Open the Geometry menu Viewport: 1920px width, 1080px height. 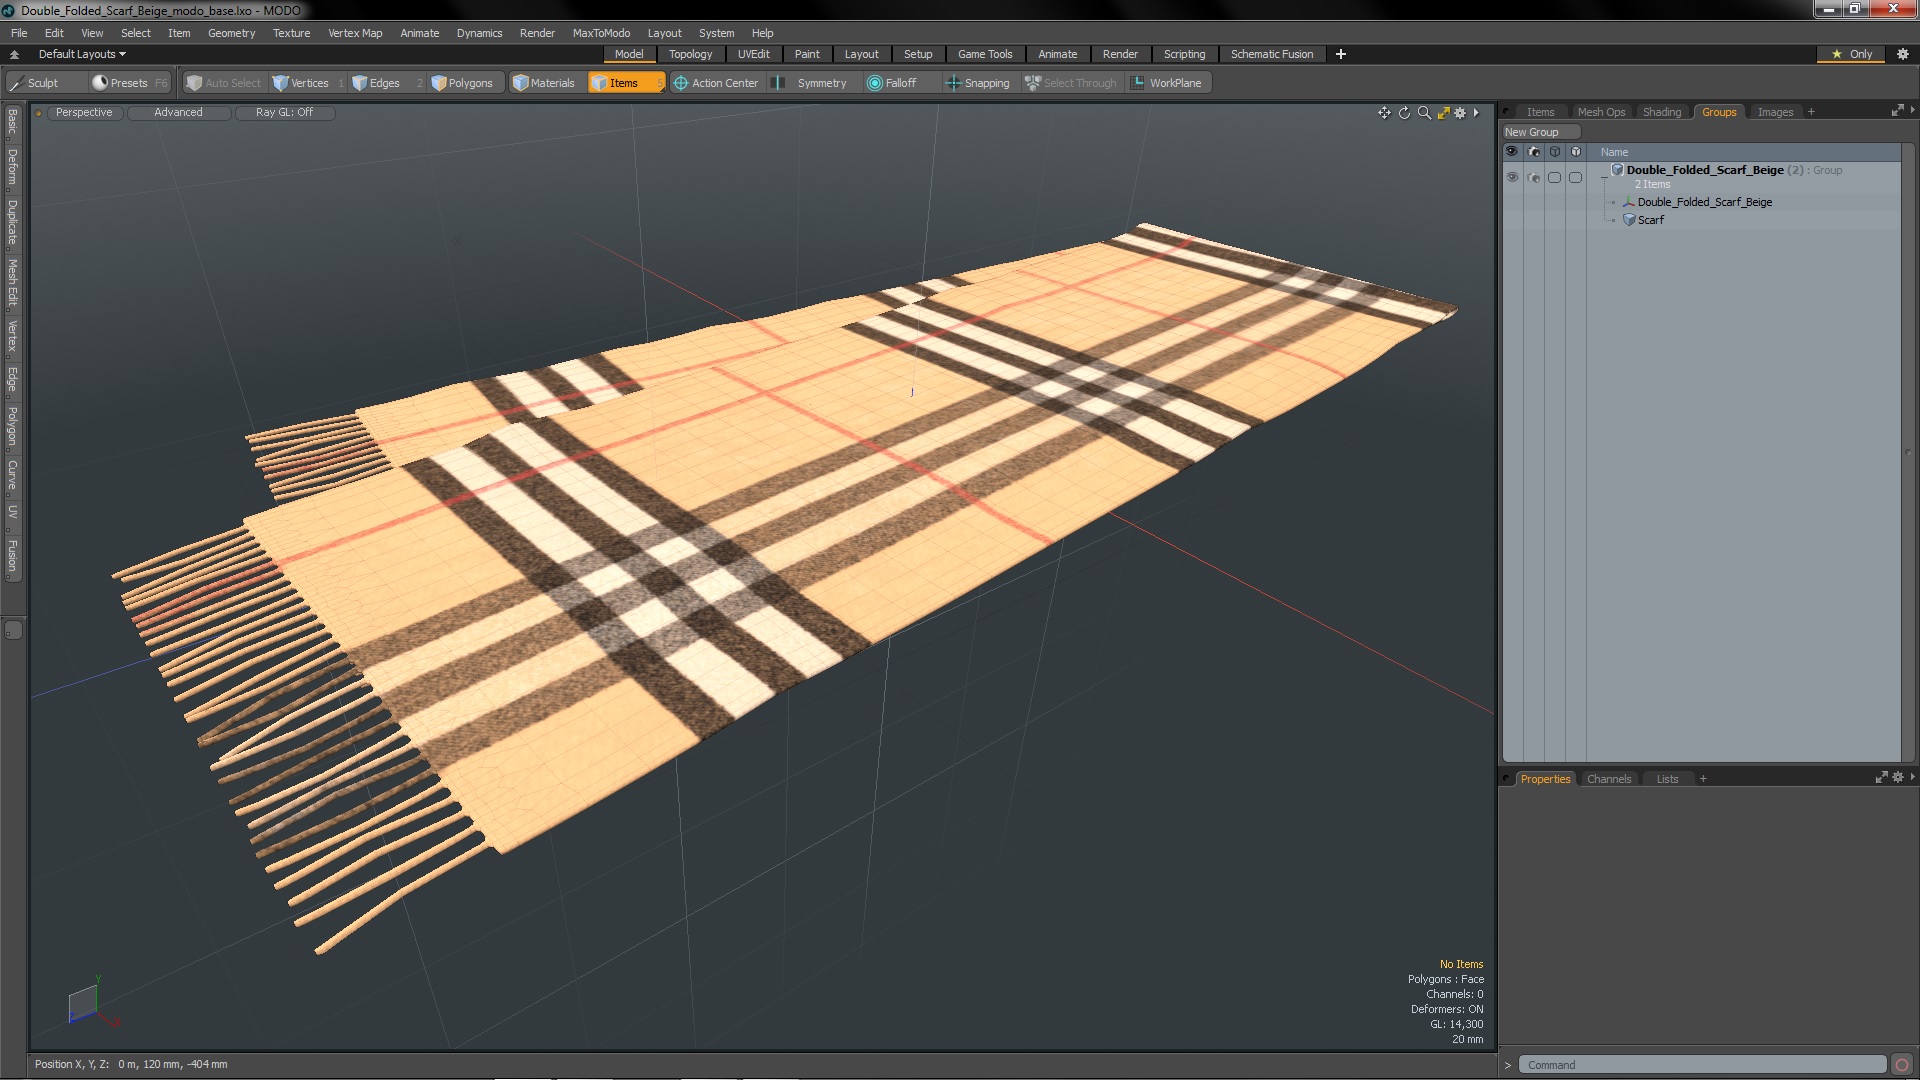click(x=231, y=33)
